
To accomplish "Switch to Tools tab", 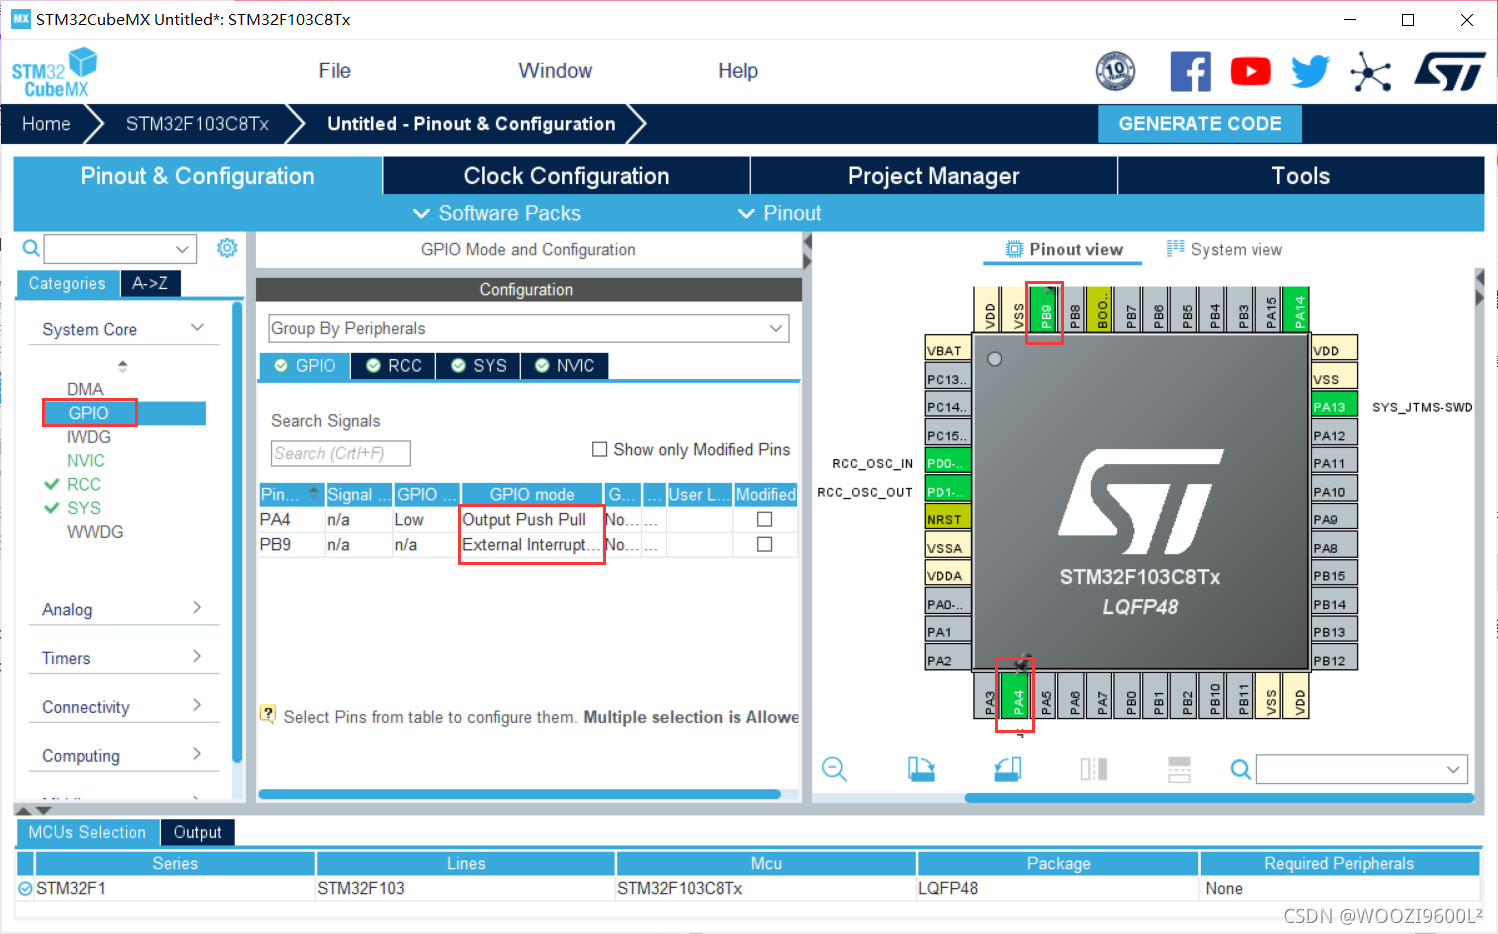I will pyautogui.click(x=1301, y=176).
